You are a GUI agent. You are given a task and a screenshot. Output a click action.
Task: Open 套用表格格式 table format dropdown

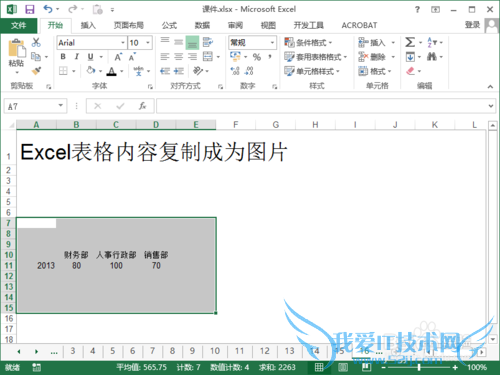316,57
